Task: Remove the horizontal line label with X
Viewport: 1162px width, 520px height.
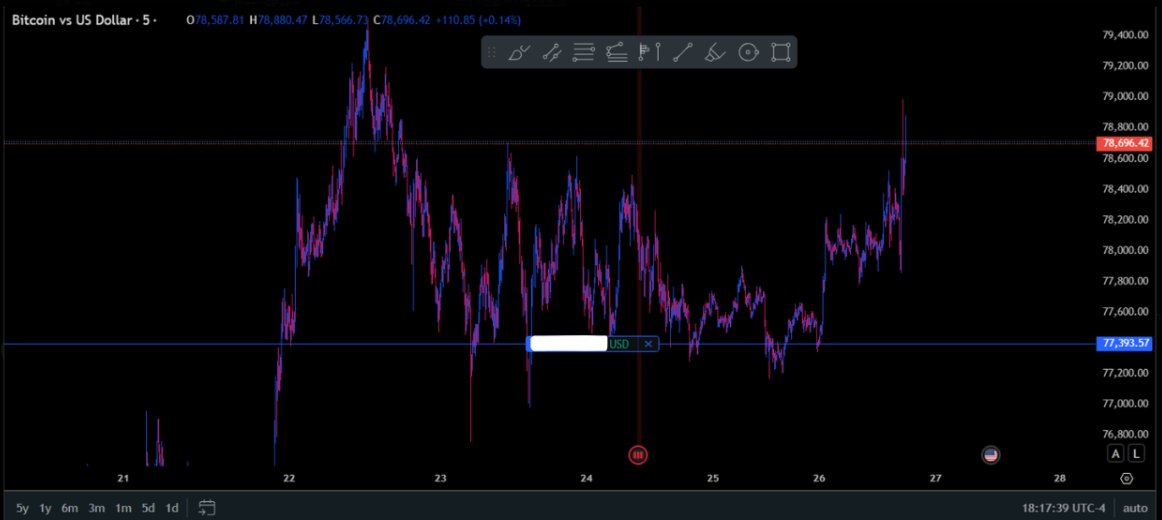Action: pyautogui.click(x=648, y=344)
